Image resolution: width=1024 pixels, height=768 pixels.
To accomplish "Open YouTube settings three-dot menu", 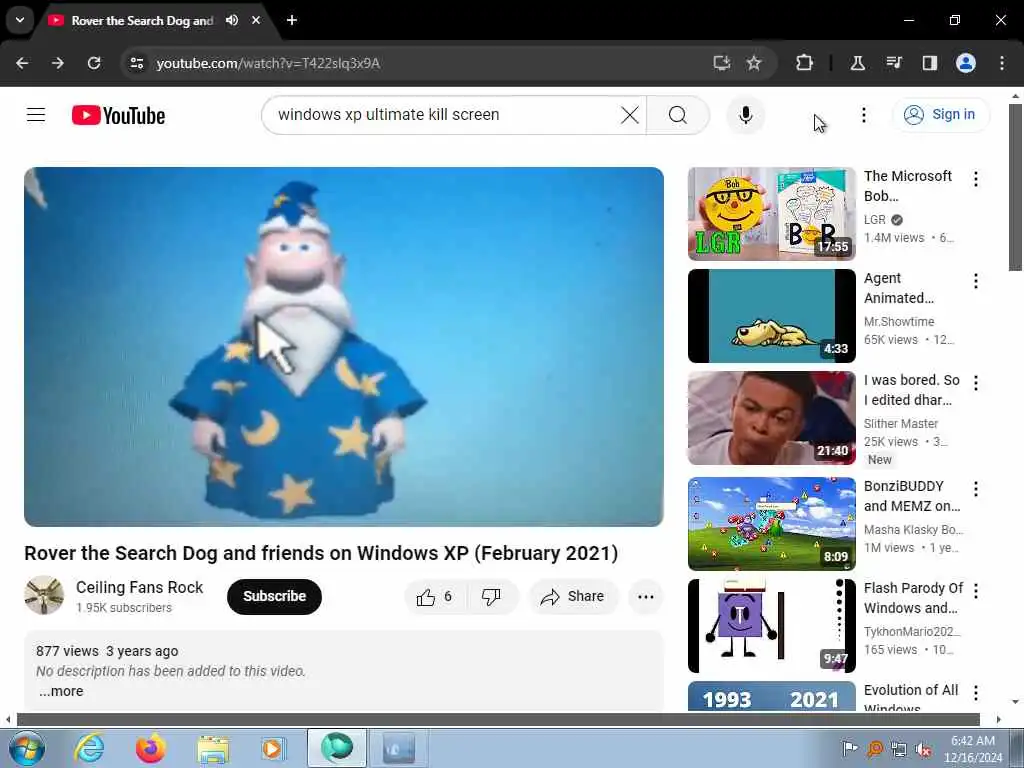I will point(863,115).
